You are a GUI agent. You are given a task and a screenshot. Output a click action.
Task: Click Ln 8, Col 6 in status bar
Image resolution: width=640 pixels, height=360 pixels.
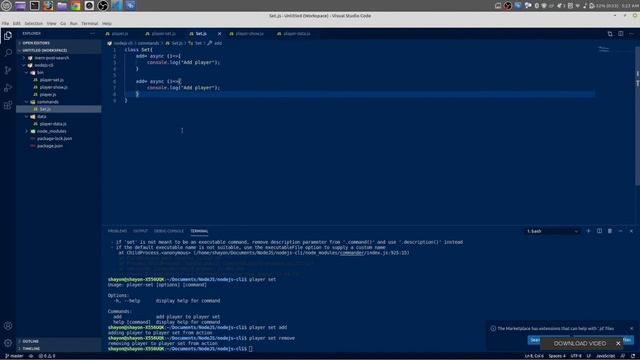coord(534,356)
